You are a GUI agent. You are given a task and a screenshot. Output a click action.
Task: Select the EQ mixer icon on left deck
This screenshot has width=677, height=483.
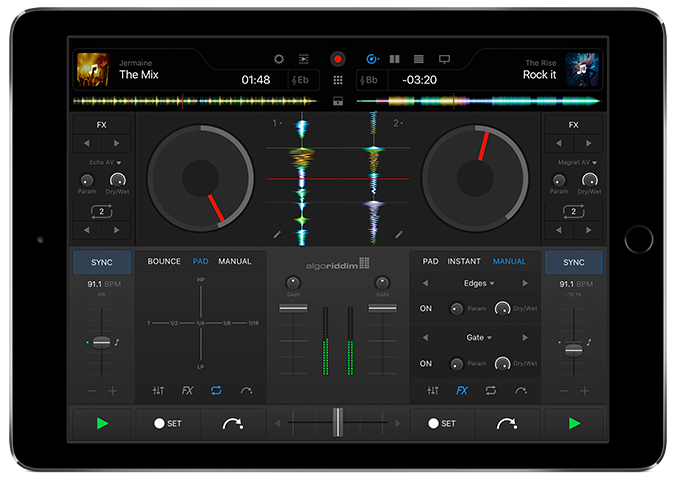[x=158, y=390]
